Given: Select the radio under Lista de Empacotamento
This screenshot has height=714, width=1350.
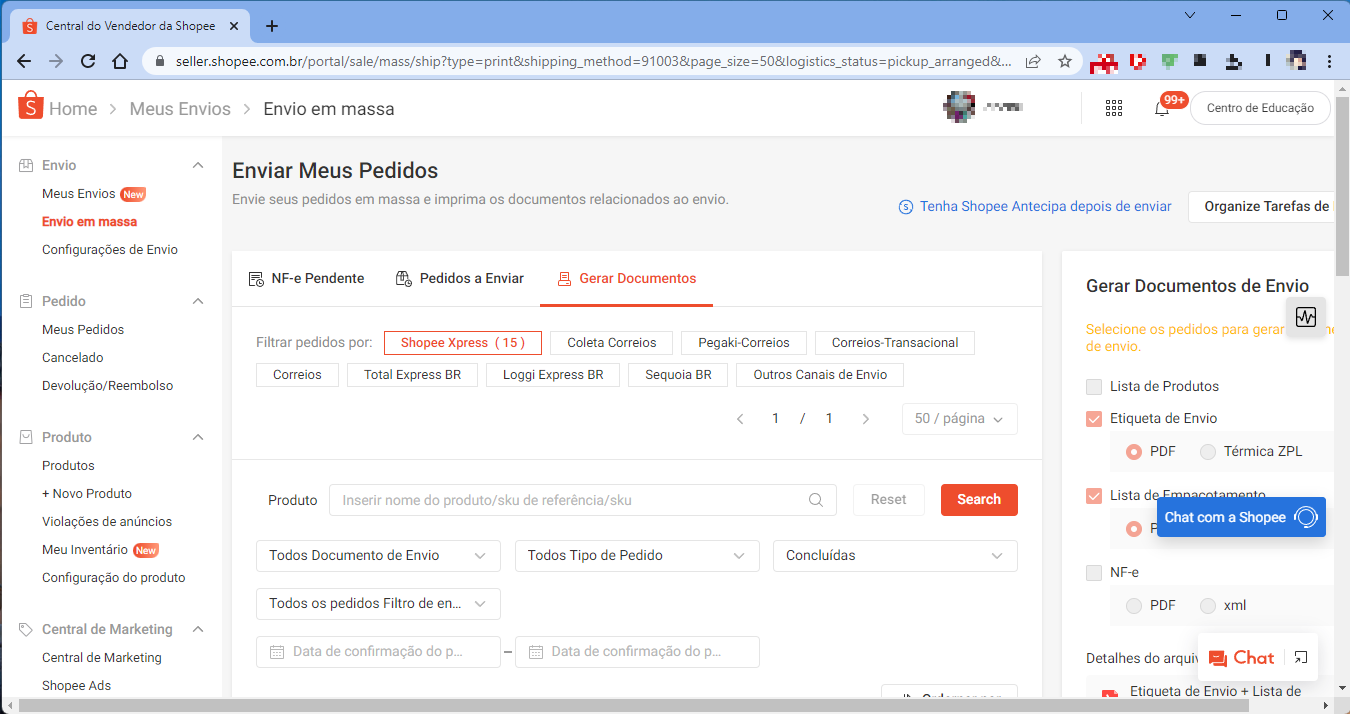Looking at the screenshot, I should 1134,529.
